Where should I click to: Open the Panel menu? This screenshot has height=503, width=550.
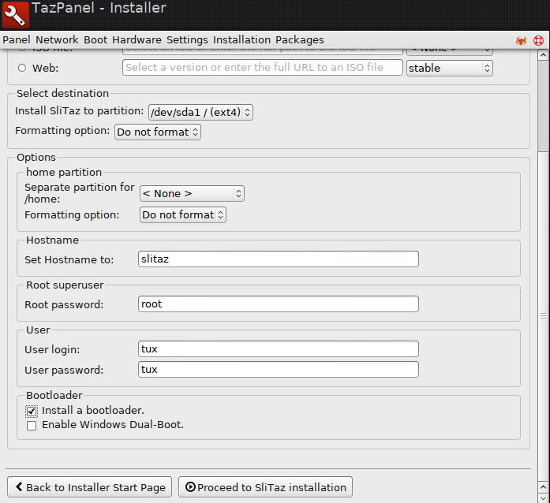pos(16,40)
